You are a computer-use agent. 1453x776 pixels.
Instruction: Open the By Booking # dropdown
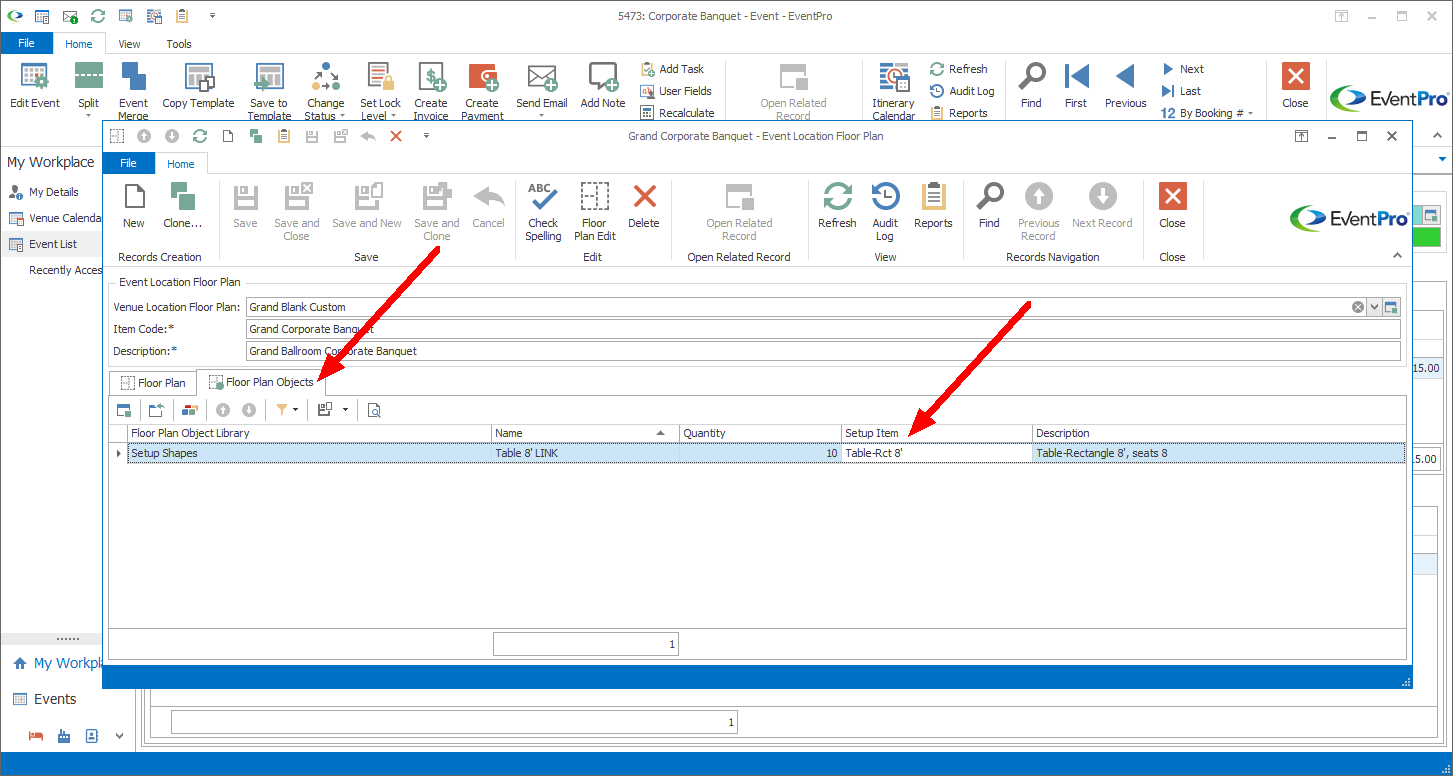1206,113
